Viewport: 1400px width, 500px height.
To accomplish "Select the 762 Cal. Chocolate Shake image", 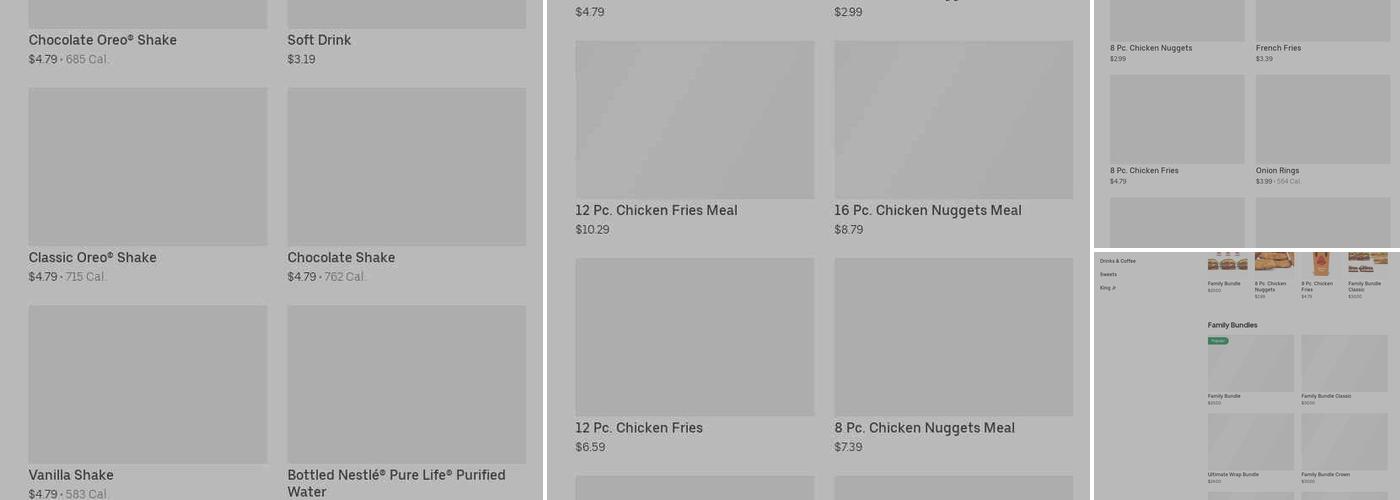I will (406, 166).
